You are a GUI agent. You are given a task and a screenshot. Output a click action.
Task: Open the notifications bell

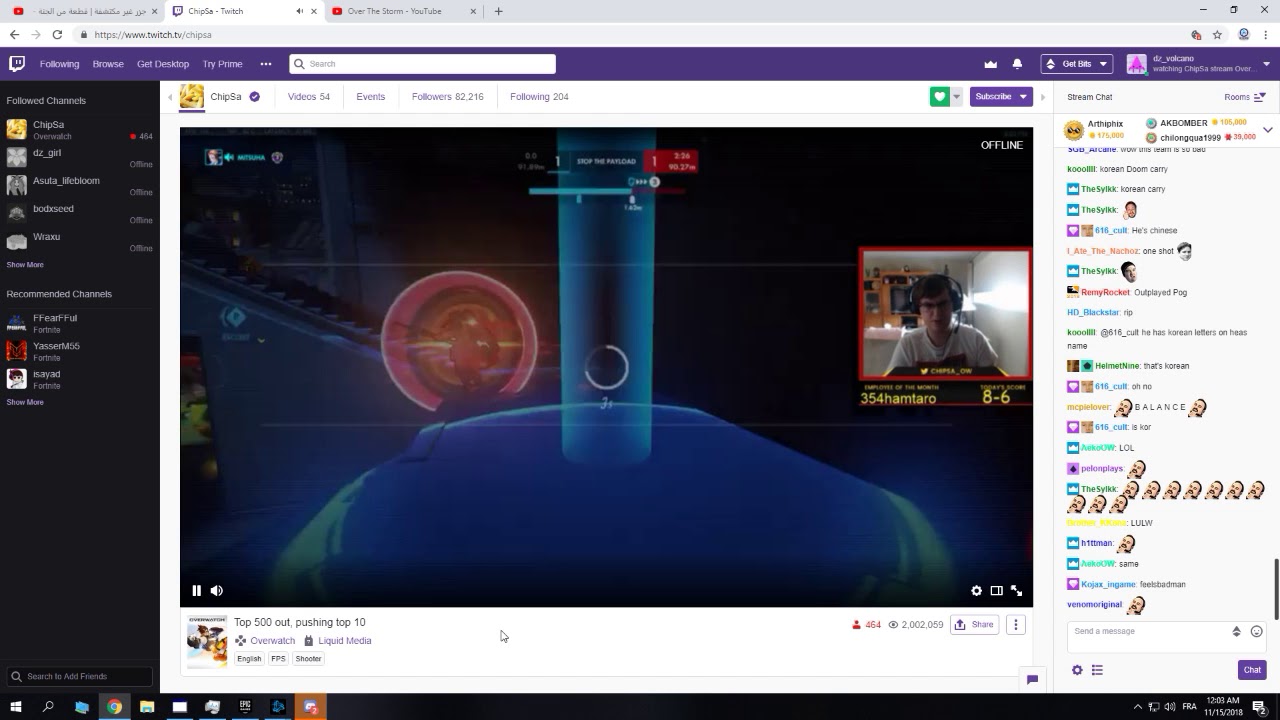[x=1017, y=64]
